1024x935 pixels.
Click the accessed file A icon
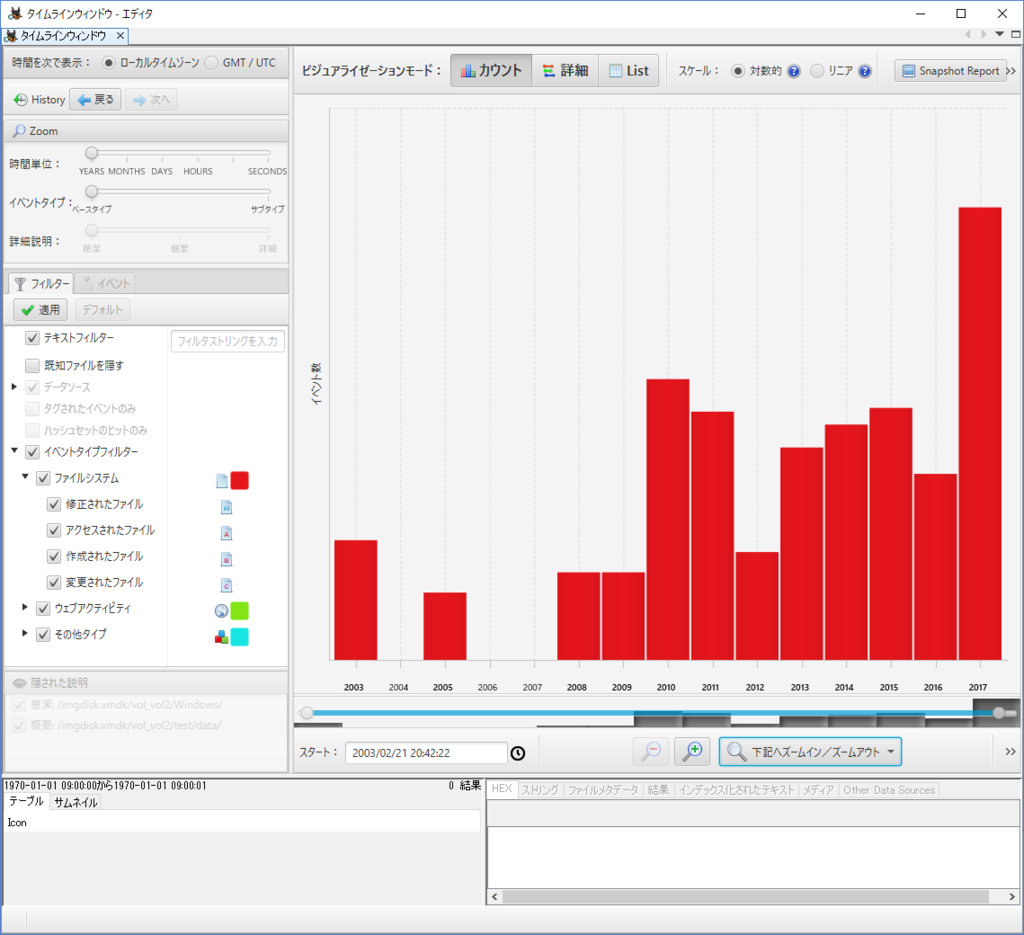[227, 533]
